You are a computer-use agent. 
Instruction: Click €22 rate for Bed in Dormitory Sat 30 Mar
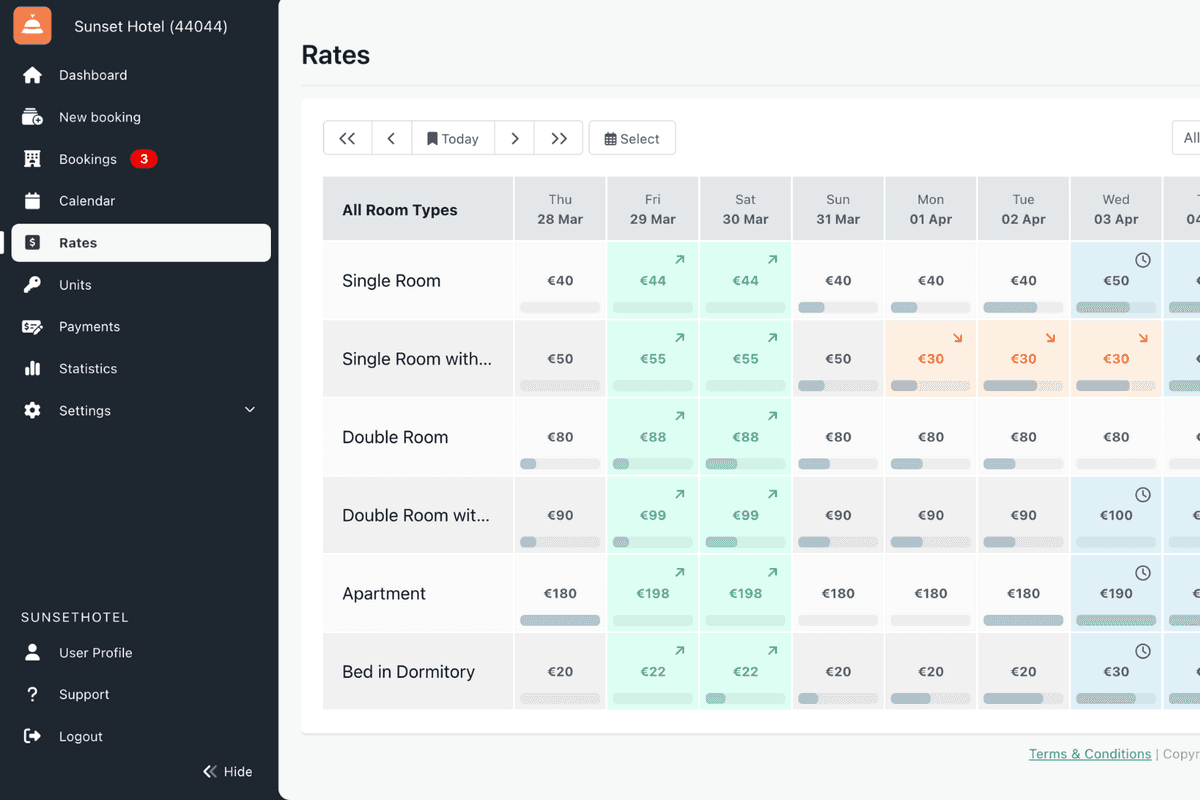pos(745,671)
